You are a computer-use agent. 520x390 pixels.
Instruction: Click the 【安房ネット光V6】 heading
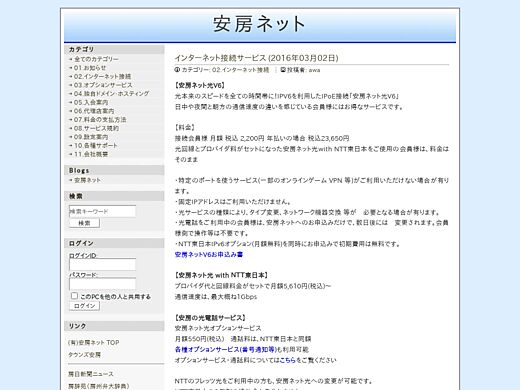point(200,85)
